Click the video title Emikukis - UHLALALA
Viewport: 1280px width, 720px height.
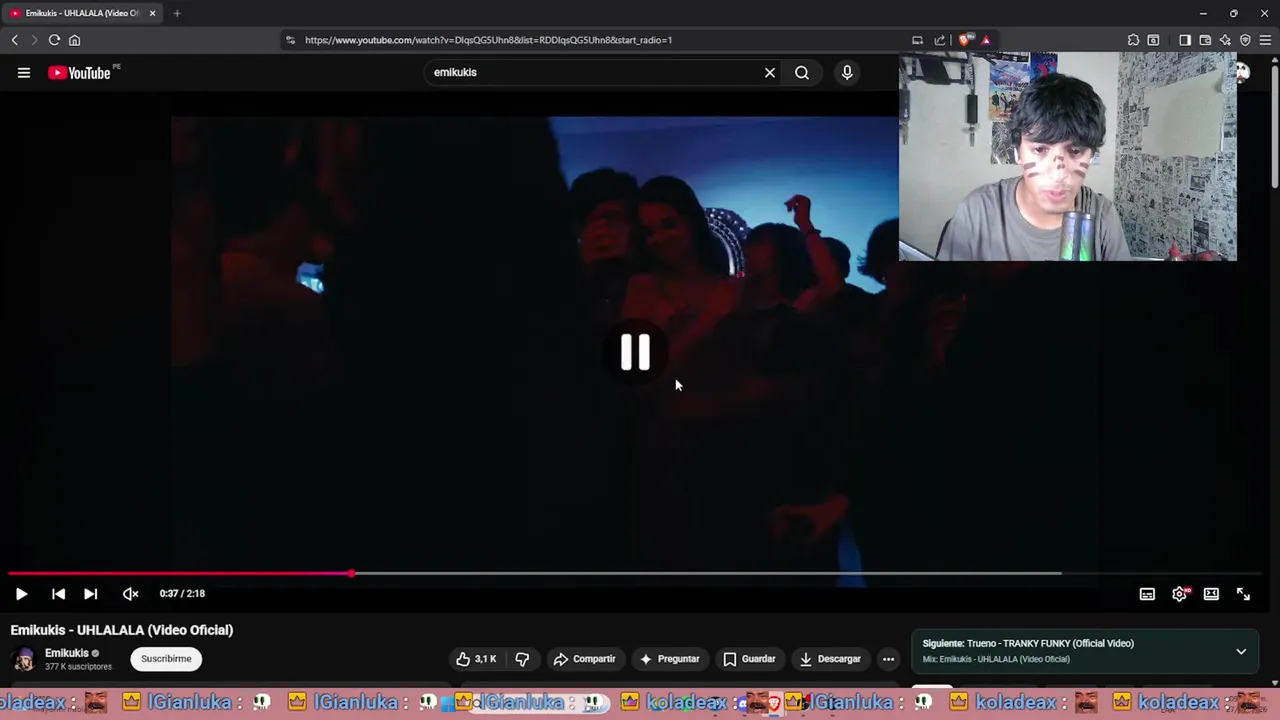[122, 630]
